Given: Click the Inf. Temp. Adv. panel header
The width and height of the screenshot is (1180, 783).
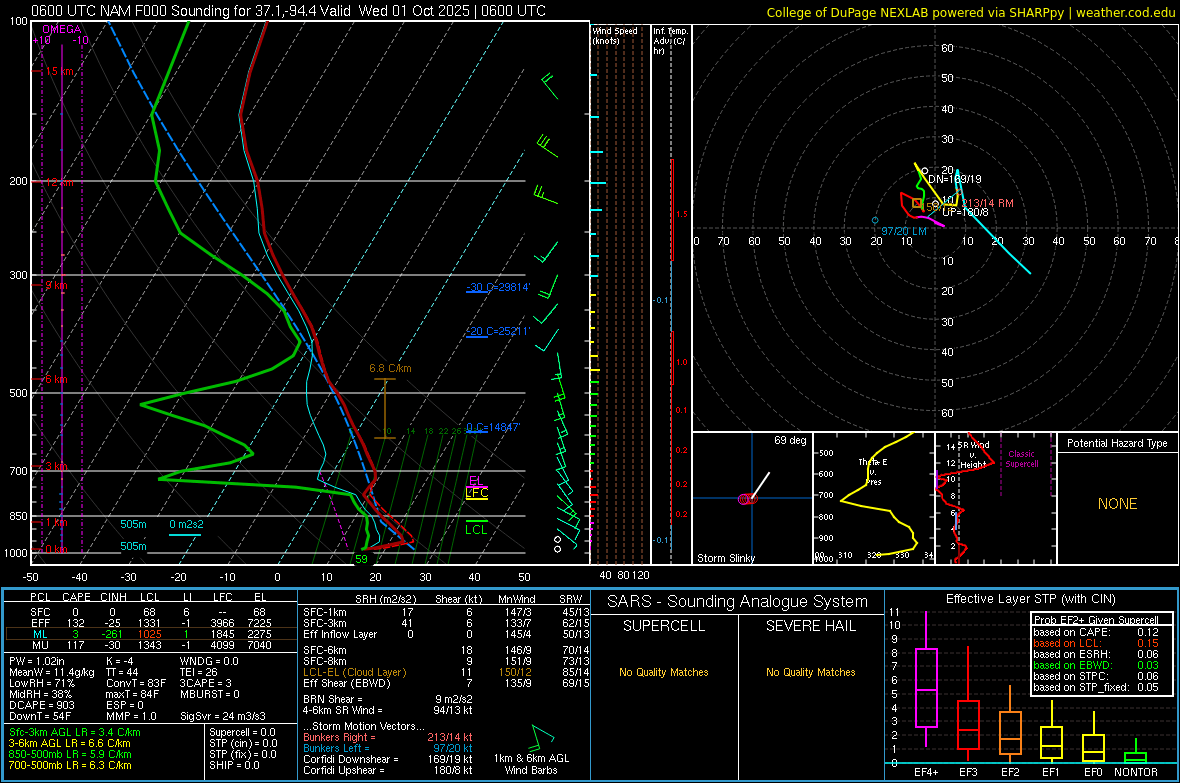Looking at the screenshot, I should [670, 41].
